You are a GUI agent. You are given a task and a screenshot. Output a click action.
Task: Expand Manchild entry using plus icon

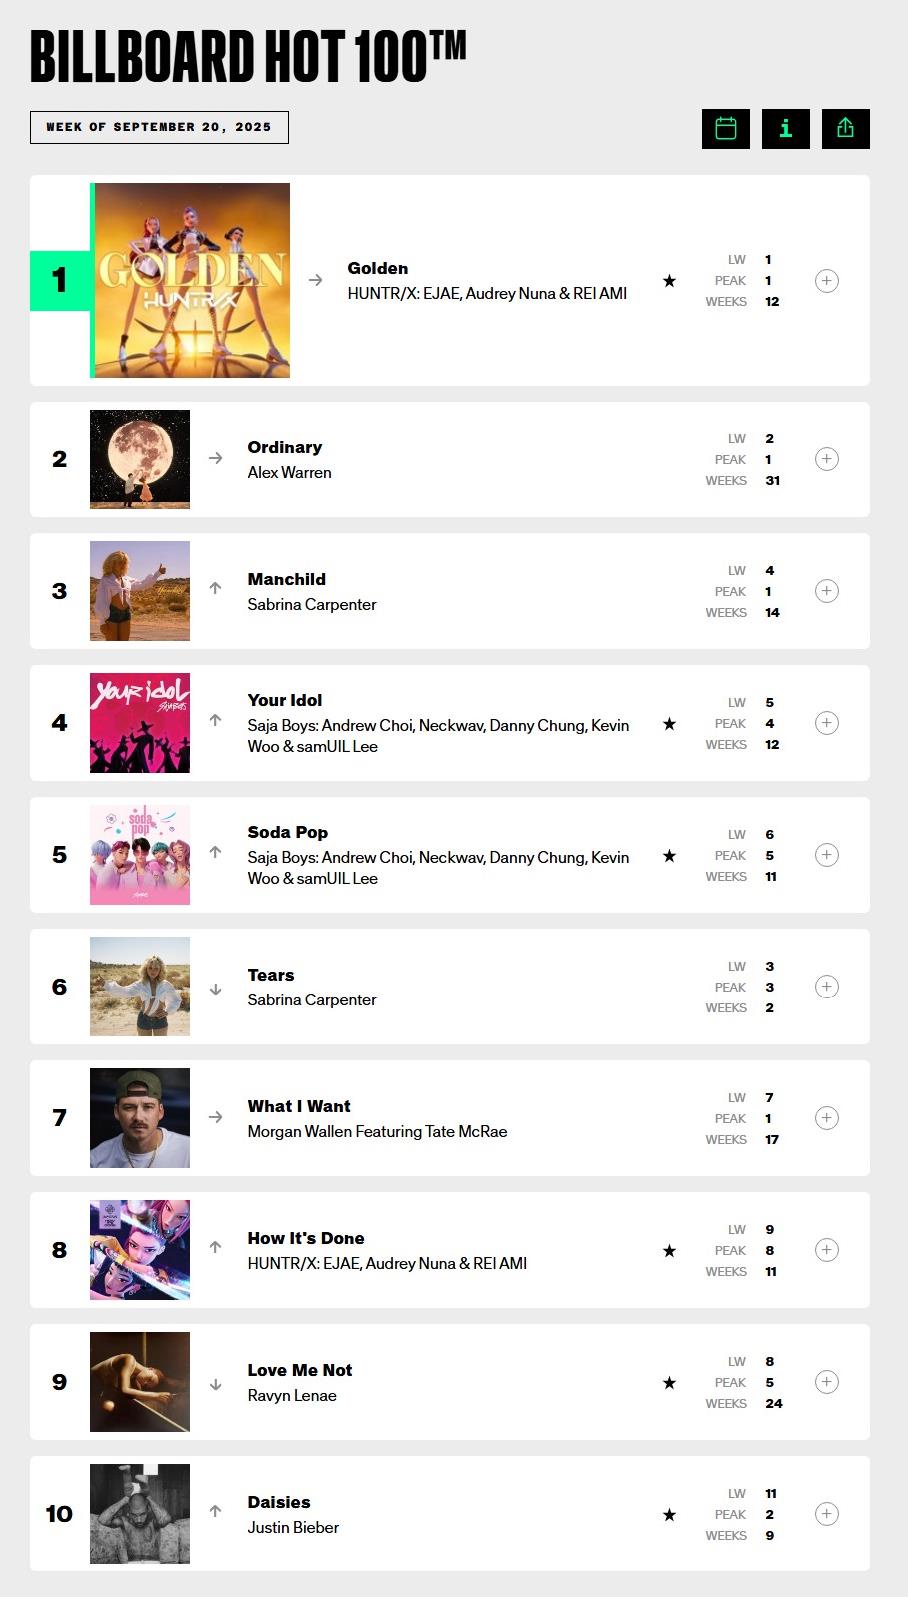pyautogui.click(x=826, y=591)
